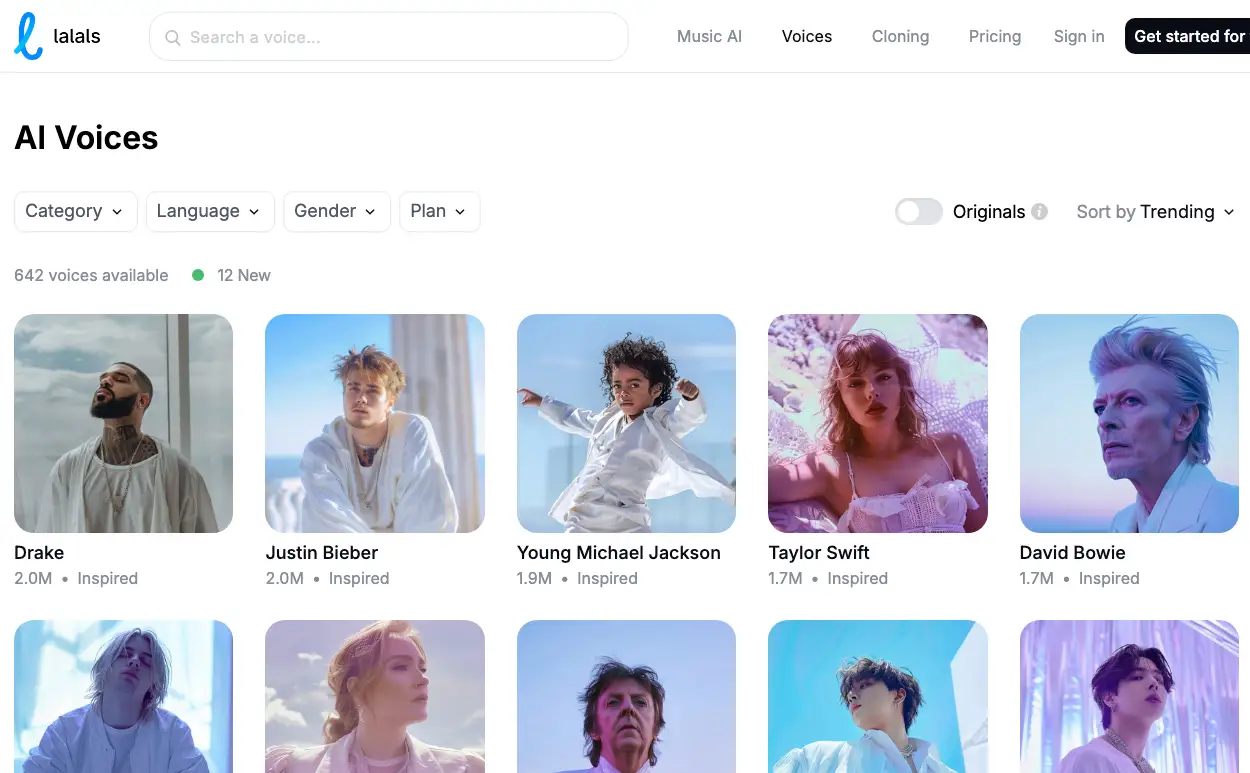Go to the Music AI page
This screenshot has height=773, width=1250.
709,37
